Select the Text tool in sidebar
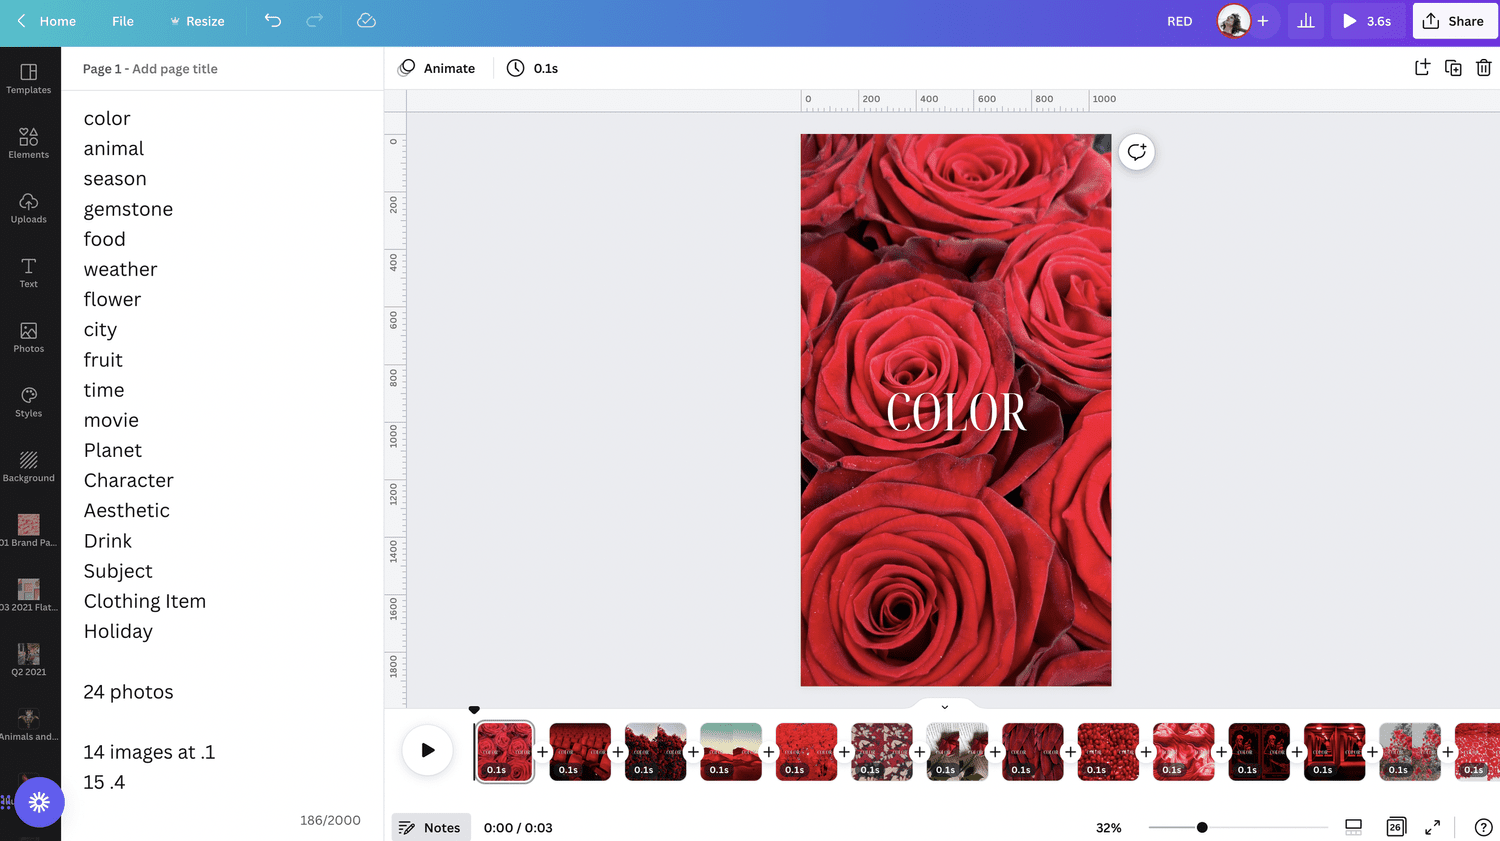Screen dimensions: 1500x841 [29, 272]
